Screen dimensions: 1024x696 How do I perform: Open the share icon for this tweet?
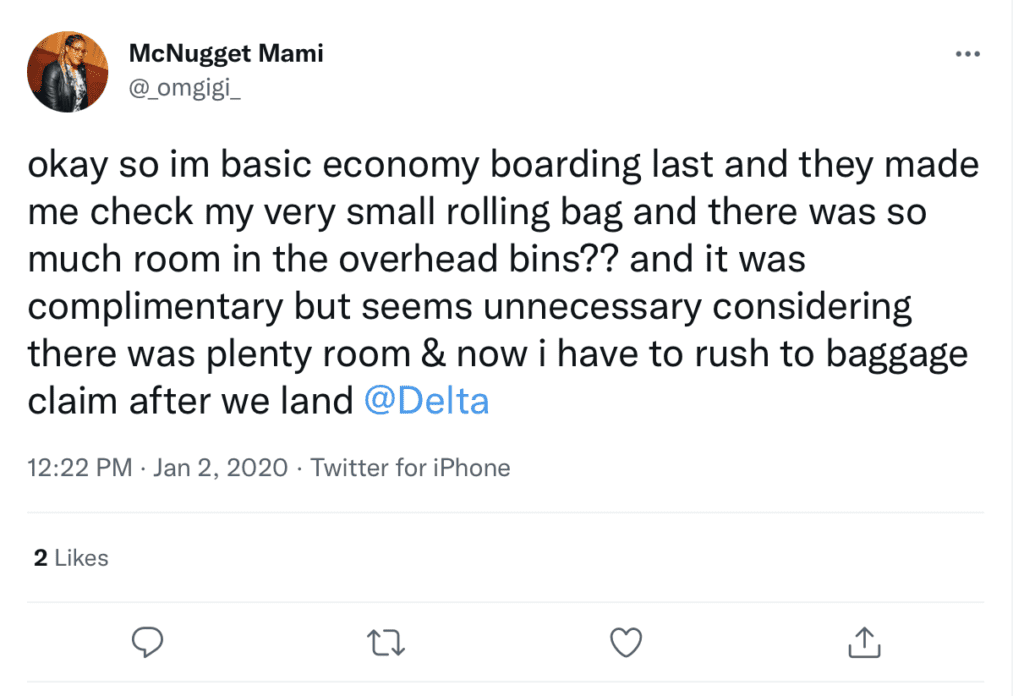coord(864,642)
